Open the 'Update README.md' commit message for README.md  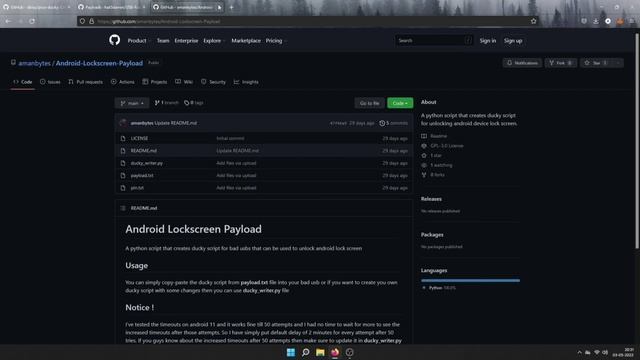coord(238,151)
